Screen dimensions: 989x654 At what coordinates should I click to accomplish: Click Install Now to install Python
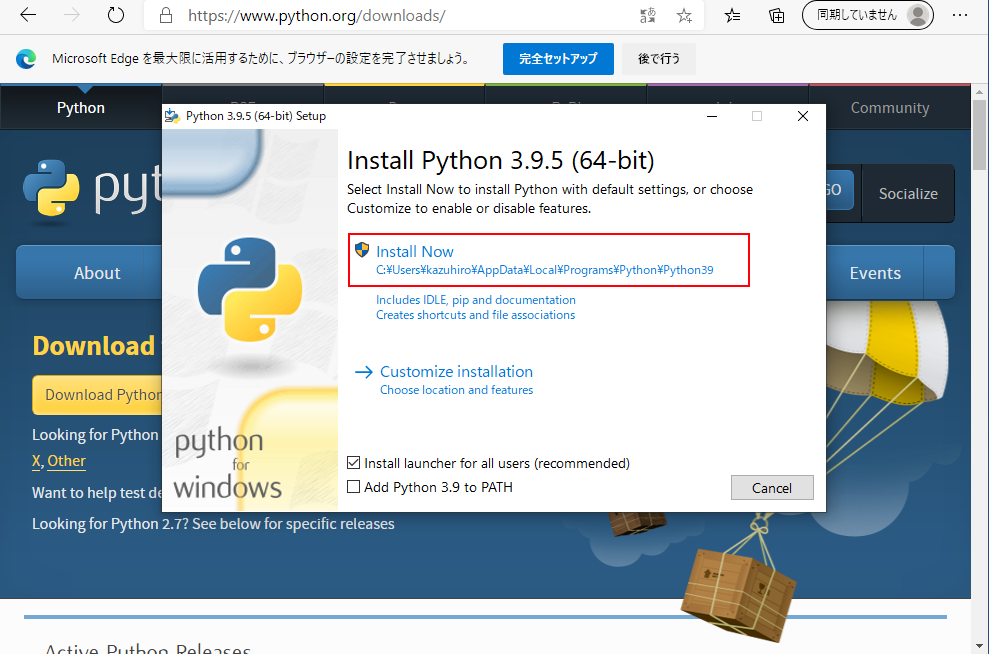pos(414,252)
